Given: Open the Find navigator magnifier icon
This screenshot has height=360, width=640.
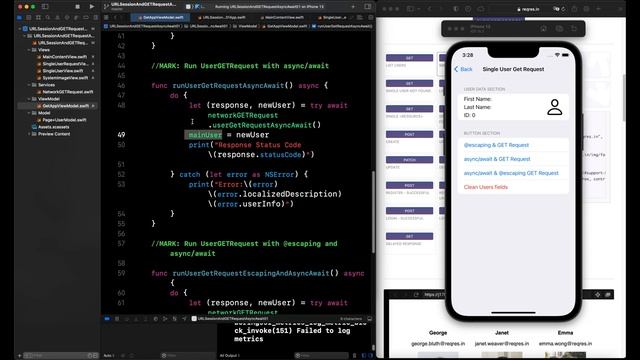Looking at the screenshot, I should (x=48, y=18).
